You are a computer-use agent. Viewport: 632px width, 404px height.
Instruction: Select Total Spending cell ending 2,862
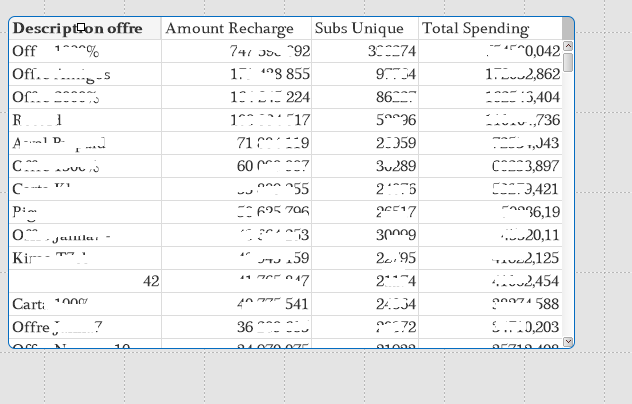pos(489,74)
